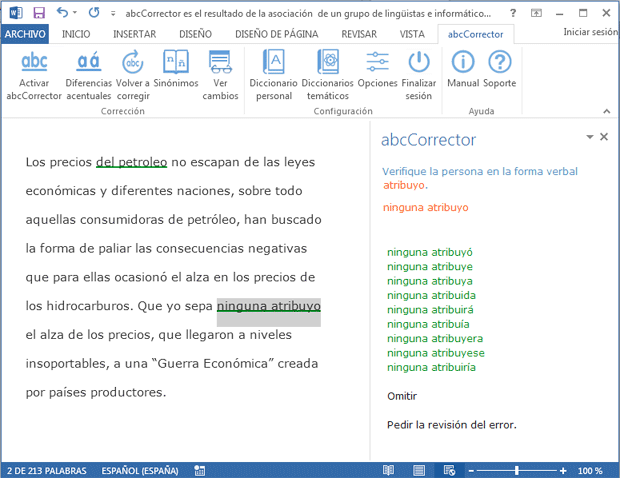This screenshot has width=620, height=478.
Task: Click the Word Help question mark
Action: pyautogui.click(x=513, y=13)
